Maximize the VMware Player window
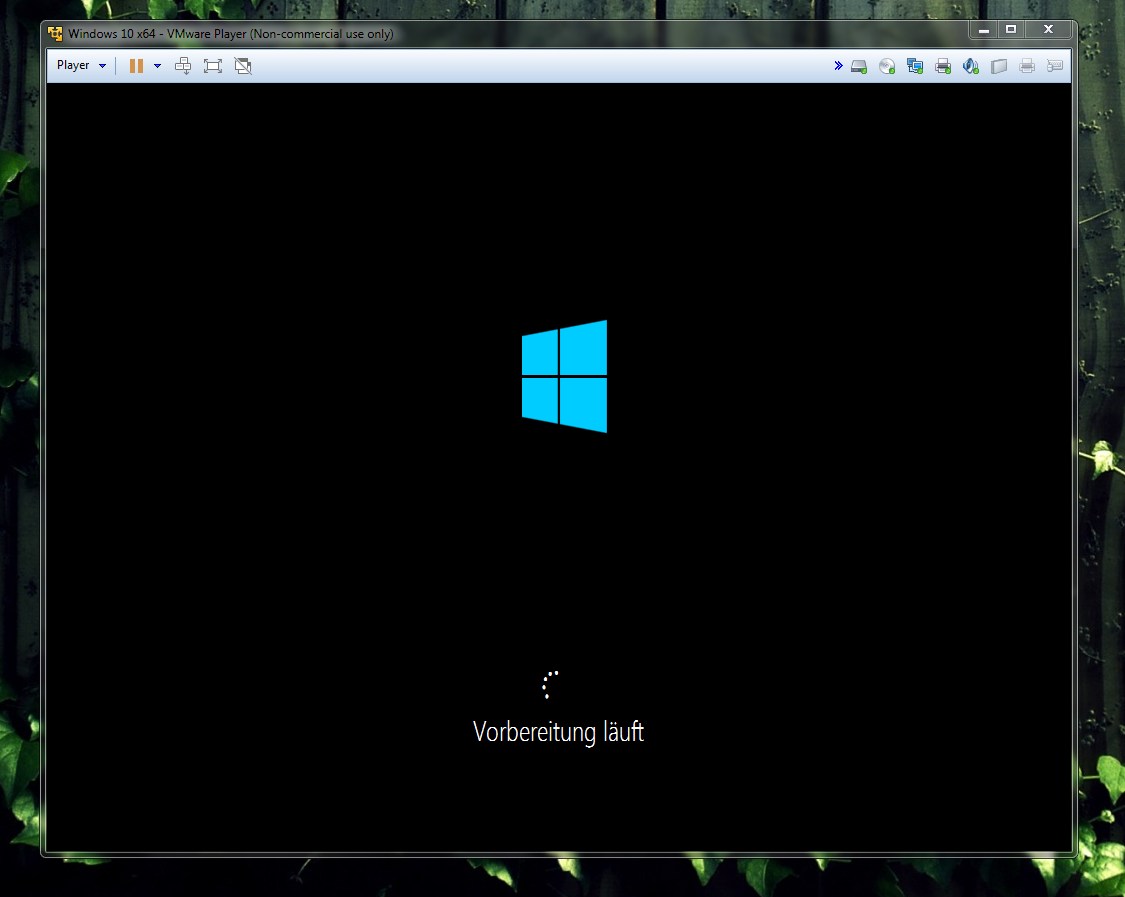1125x897 pixels. tap(1011, 29)
